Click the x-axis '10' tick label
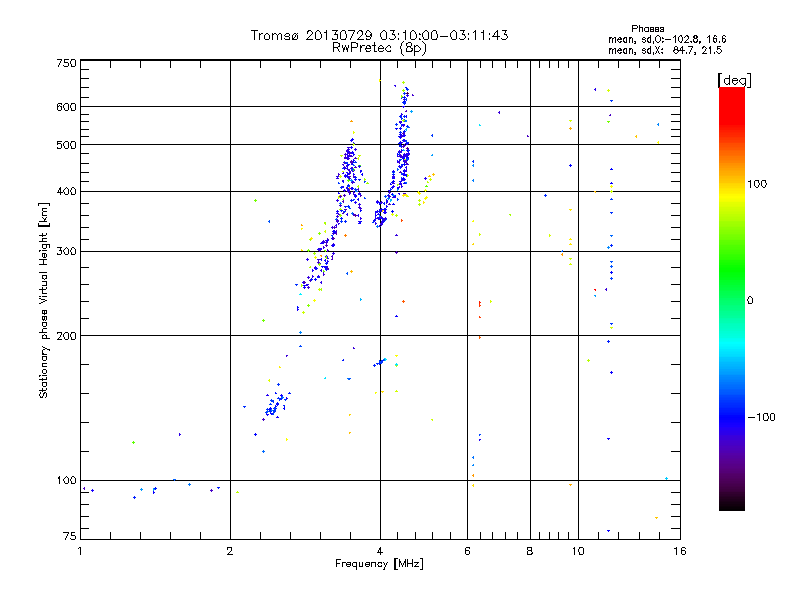The image size is (800, 600). click(578, 551)
